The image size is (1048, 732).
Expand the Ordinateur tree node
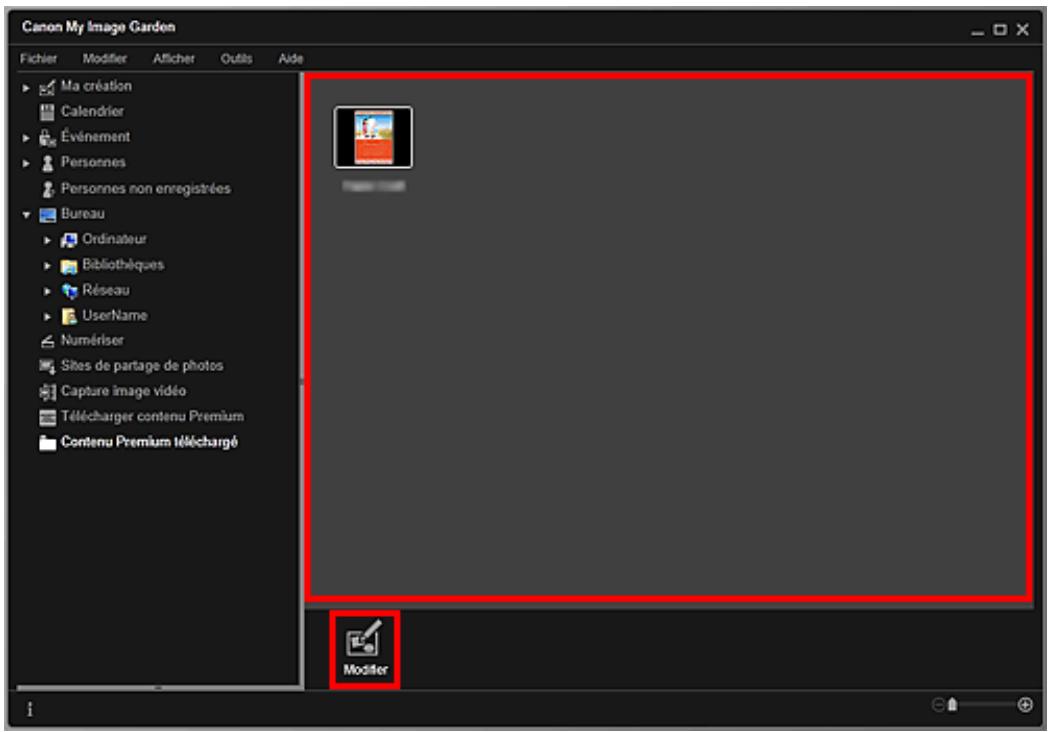(x=47, y=240)
